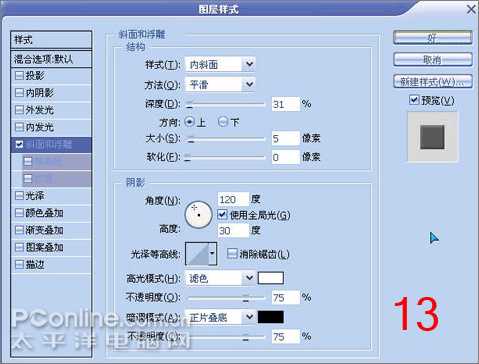Enable the 外发光 outer glow checkbox

tap(19, 110)
